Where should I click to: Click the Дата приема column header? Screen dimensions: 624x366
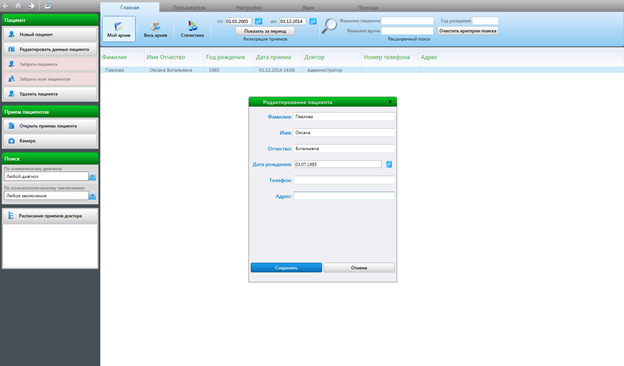(273, 57)
